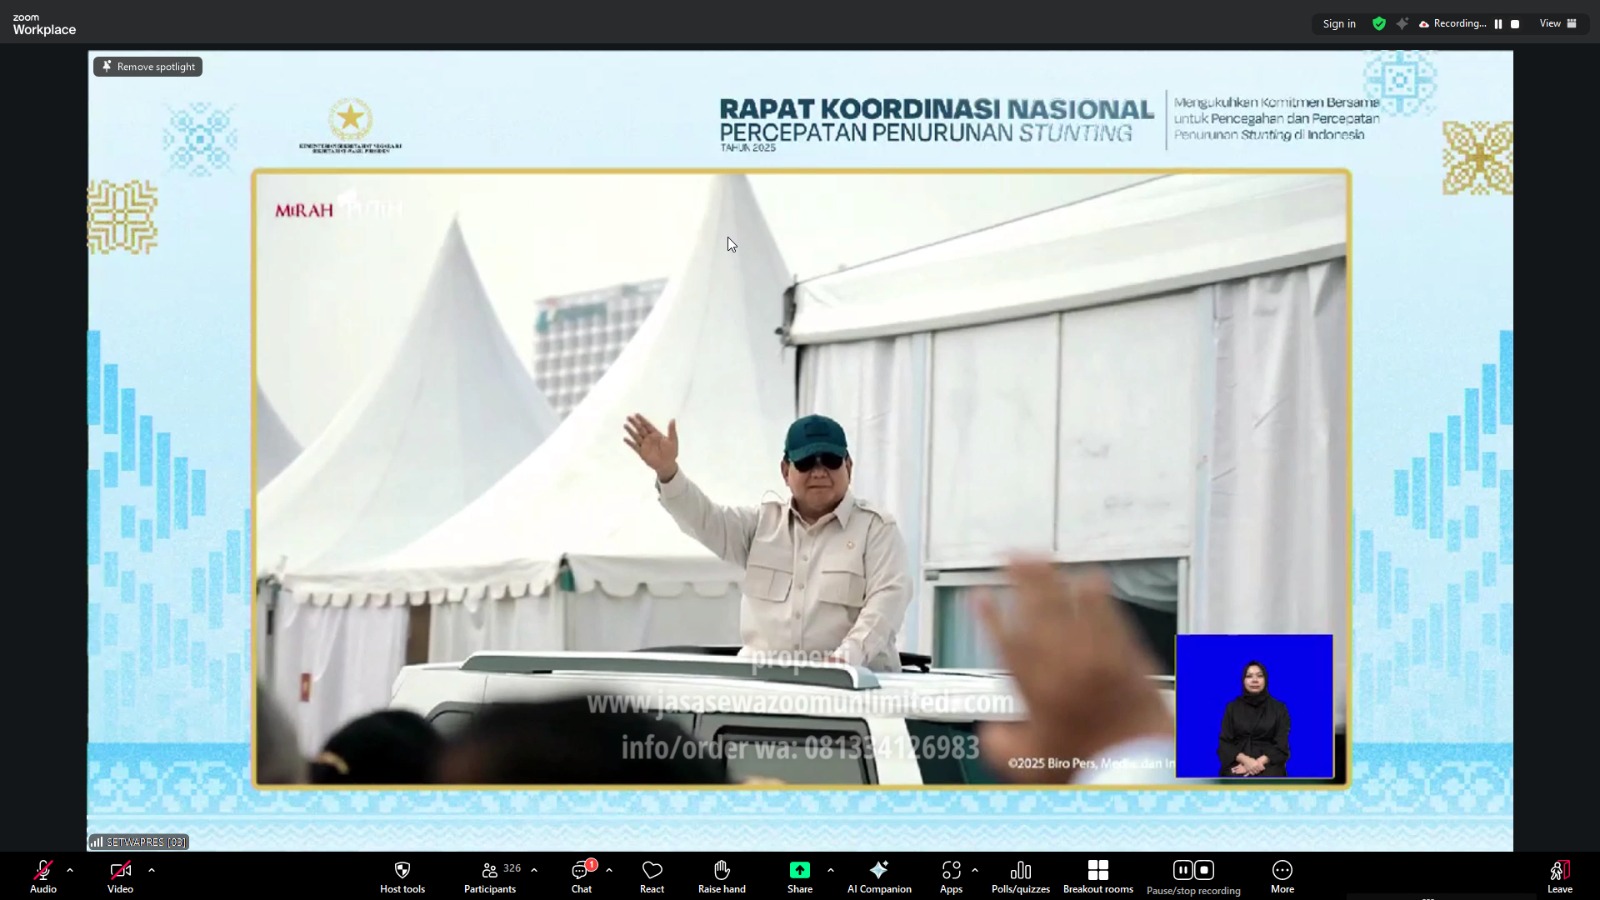The width and height of the screenshot is (1600, 900).
Task: Open Breakout rooms
Action: point(1097,870)
